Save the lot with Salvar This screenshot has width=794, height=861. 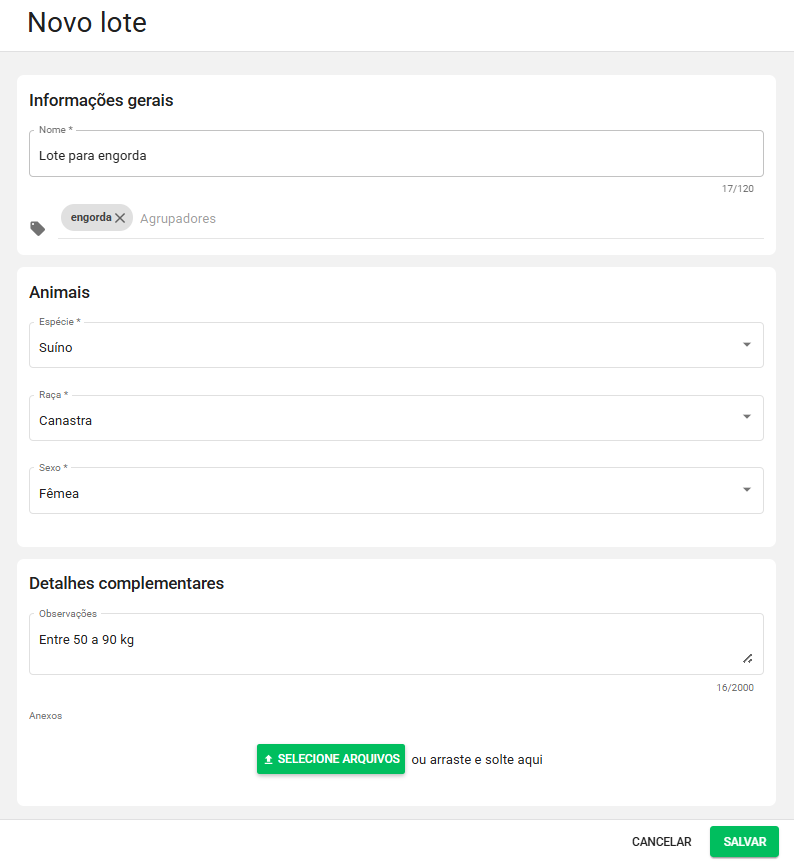(x=744, y=842)
